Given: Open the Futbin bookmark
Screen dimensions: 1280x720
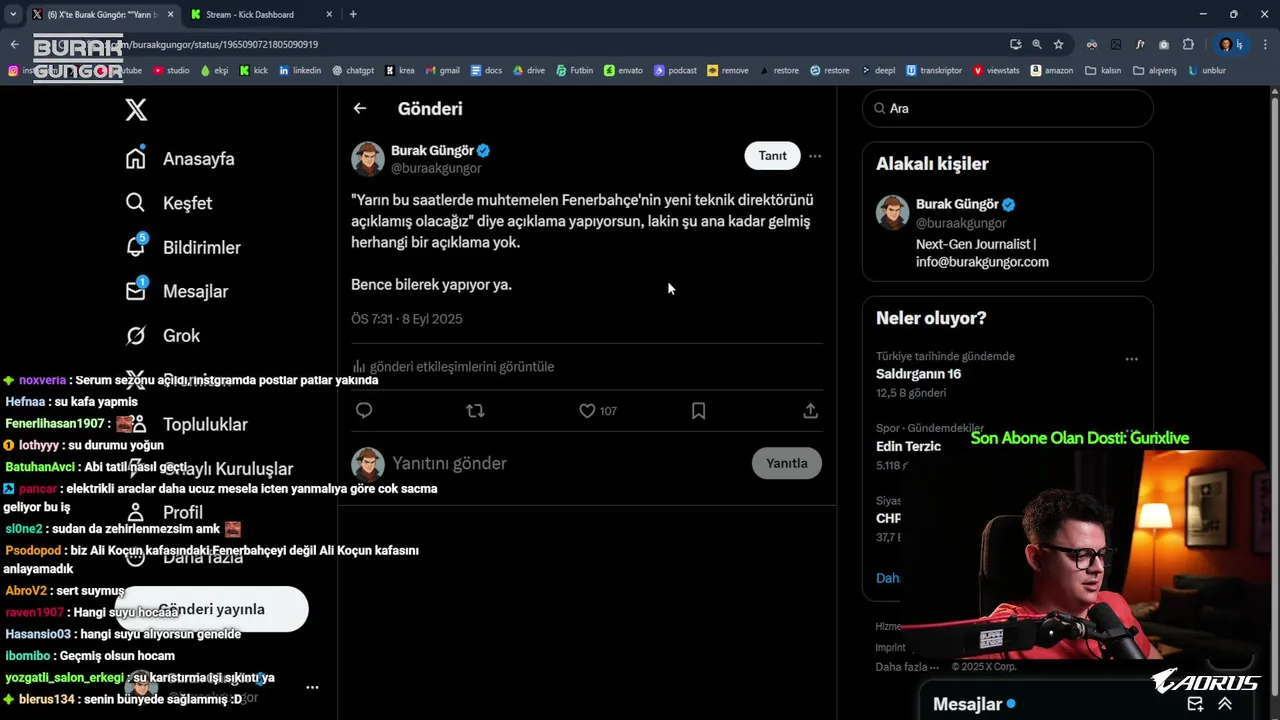Looking at the screenshot, I should 575,71.
